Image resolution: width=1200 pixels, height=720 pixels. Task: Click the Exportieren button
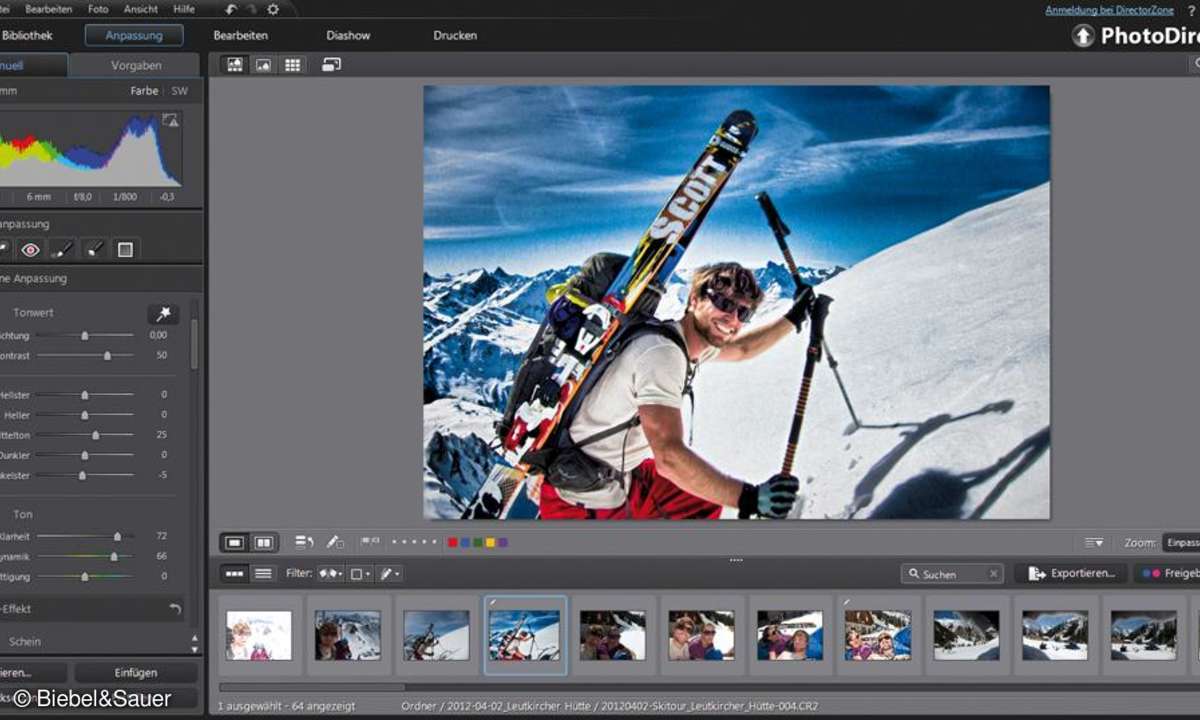[1071, 574]
